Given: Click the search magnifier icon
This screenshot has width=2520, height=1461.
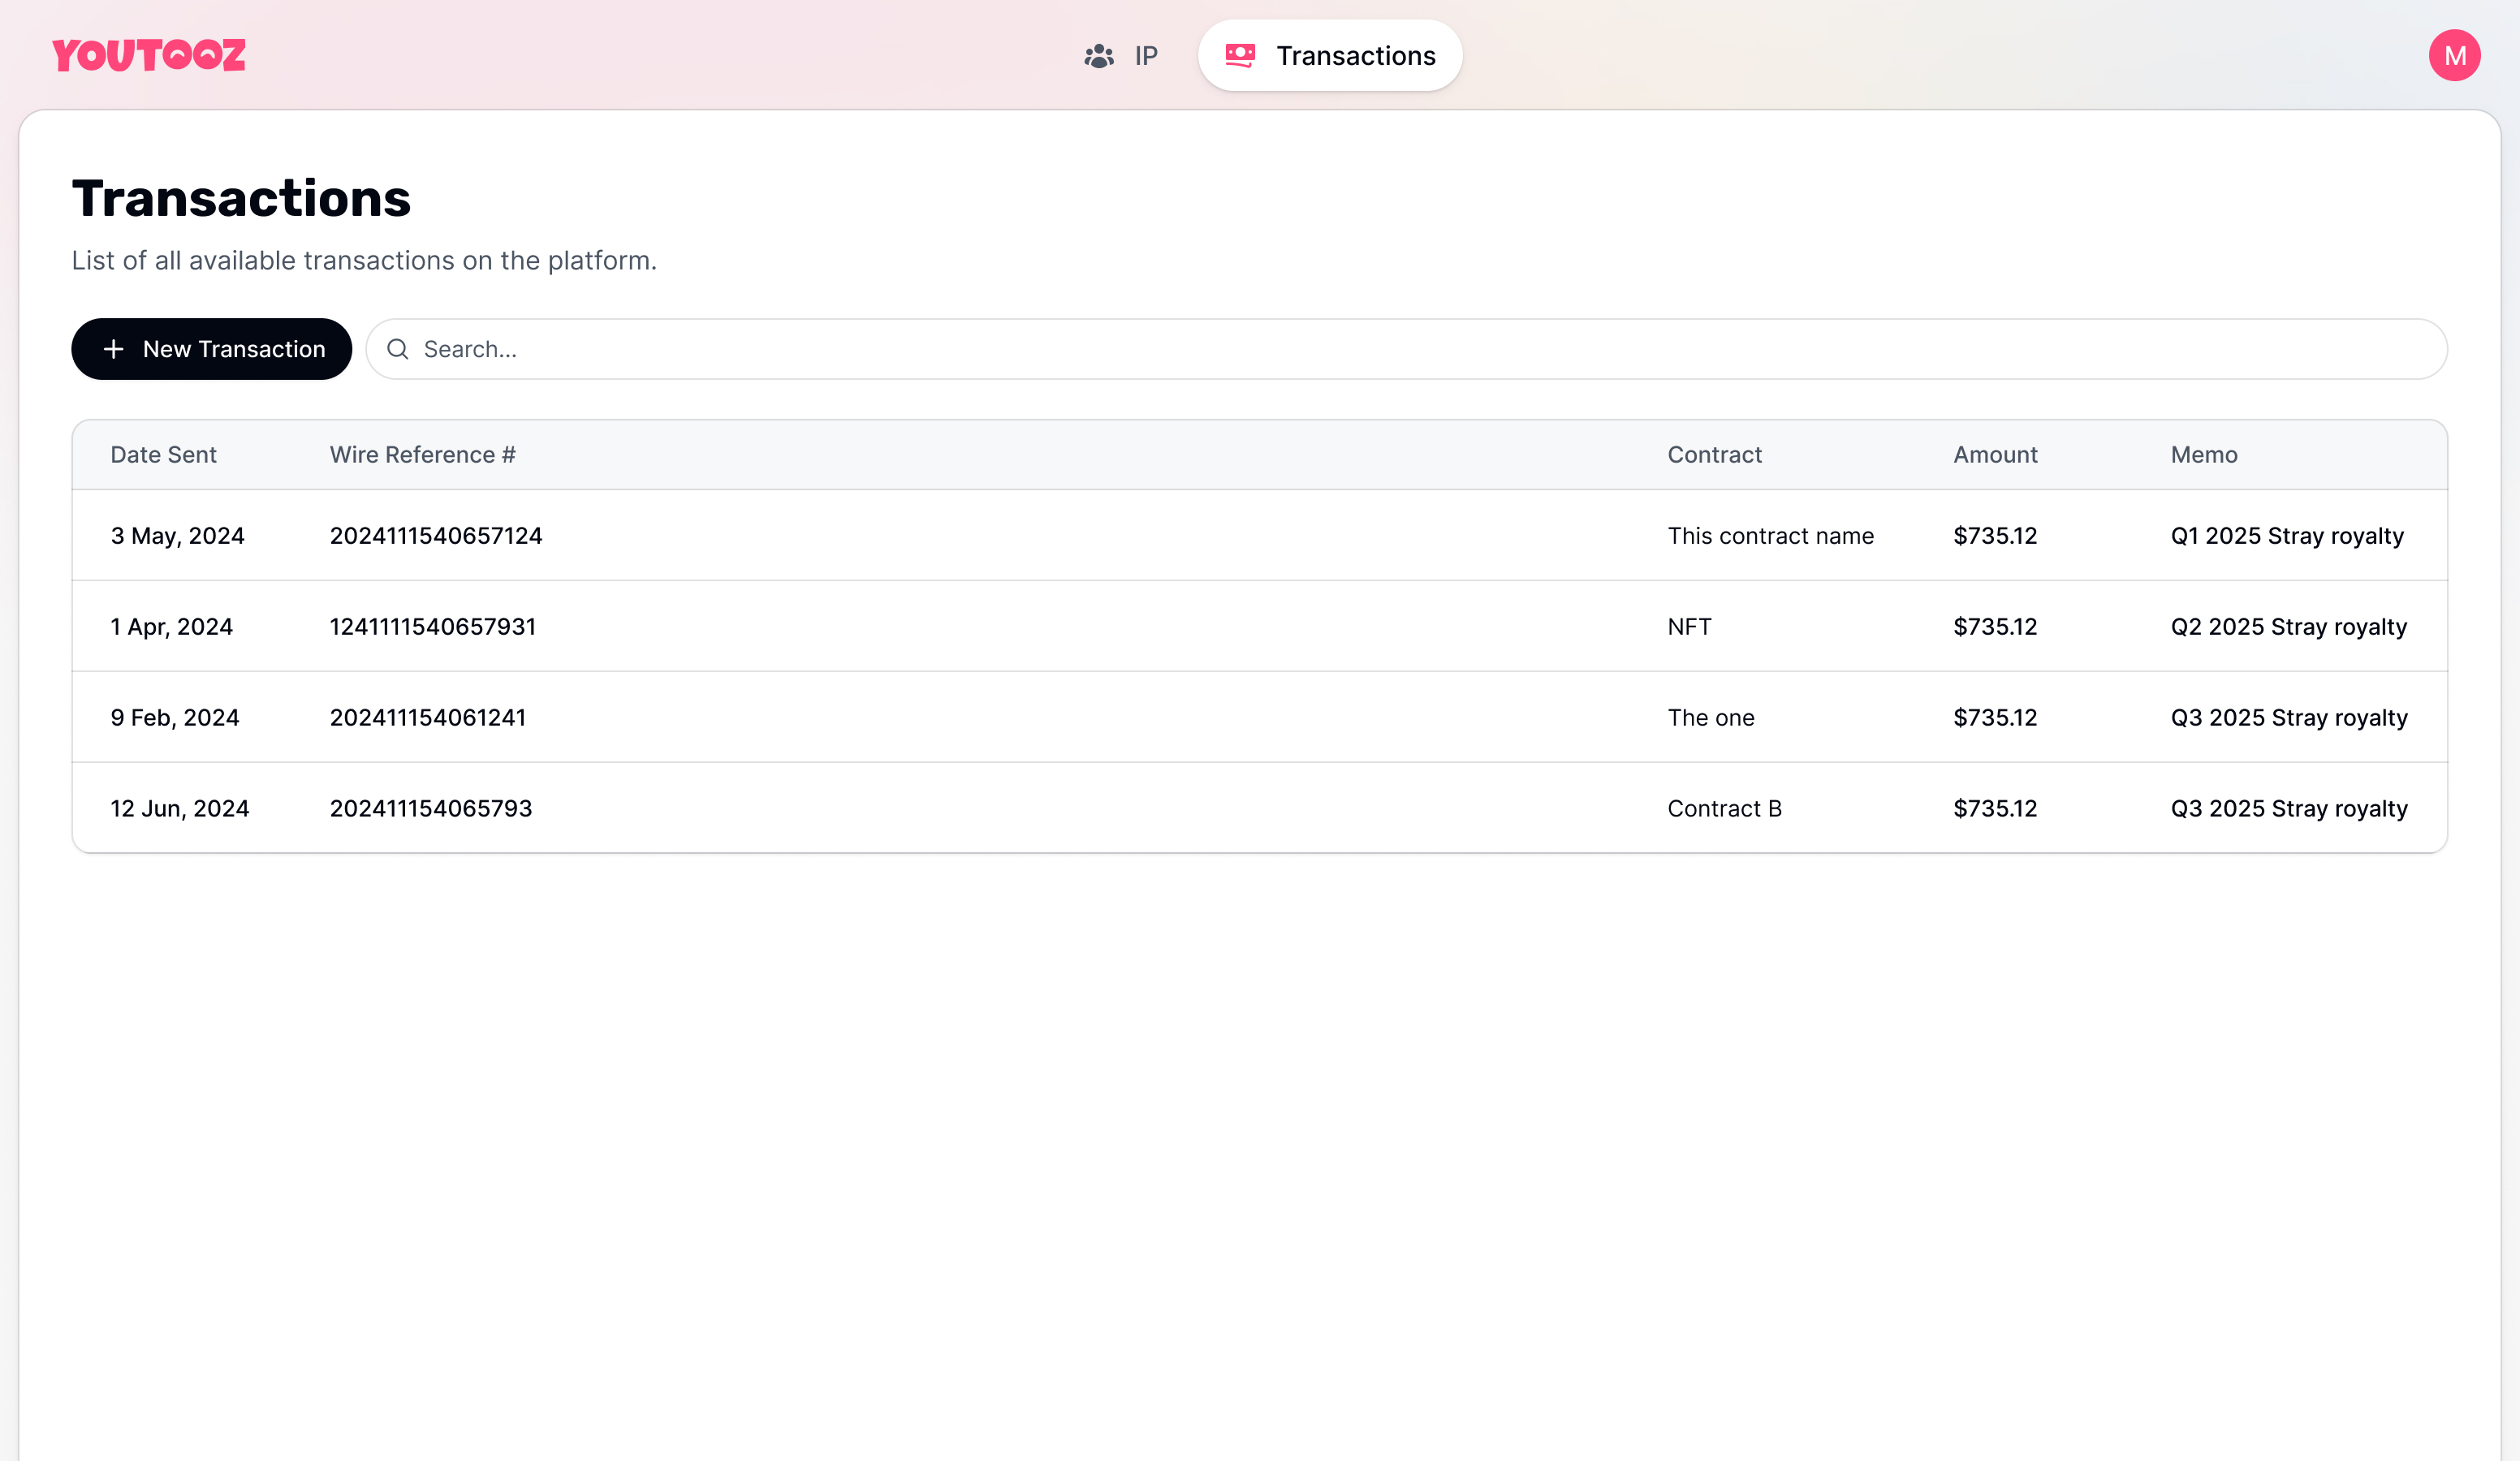Looking at the screenshot, I should click(x=398, y=349).
